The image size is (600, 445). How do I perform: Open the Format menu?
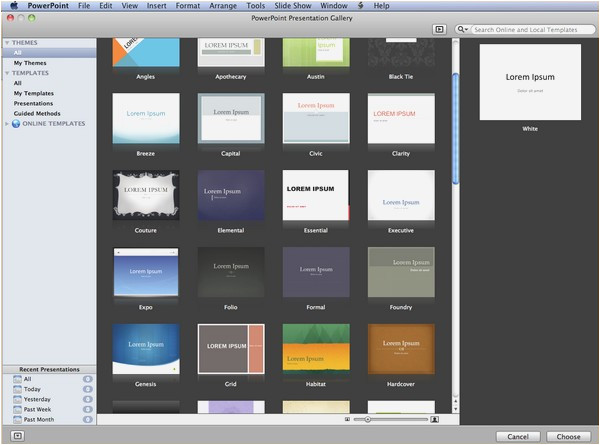point(188,5)
